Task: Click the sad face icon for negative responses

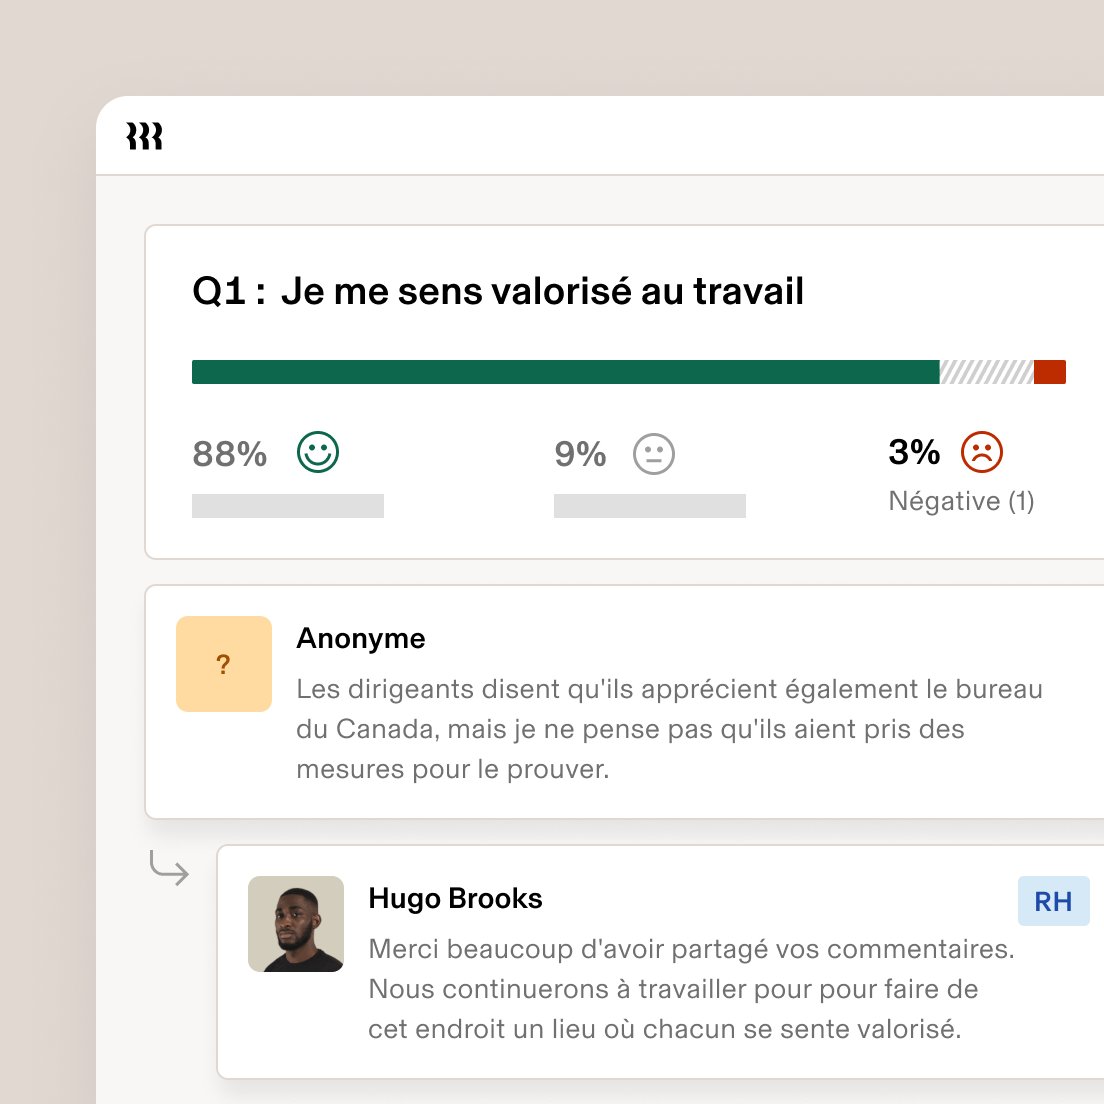Action: click(981, 453)
